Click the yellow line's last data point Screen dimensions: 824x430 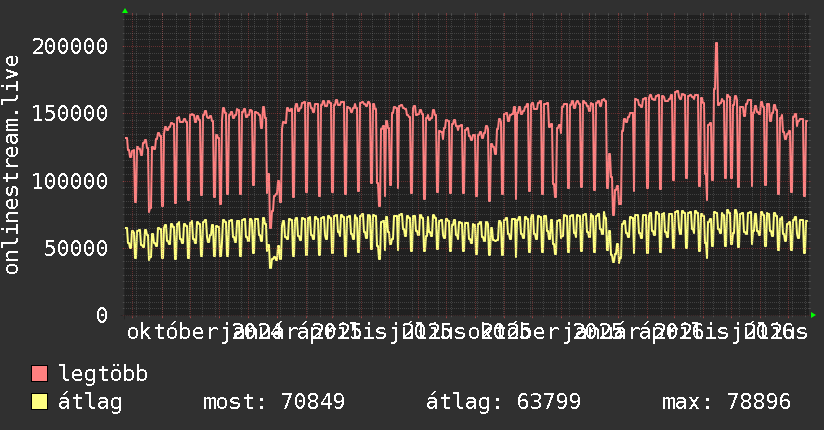point(807,221)
